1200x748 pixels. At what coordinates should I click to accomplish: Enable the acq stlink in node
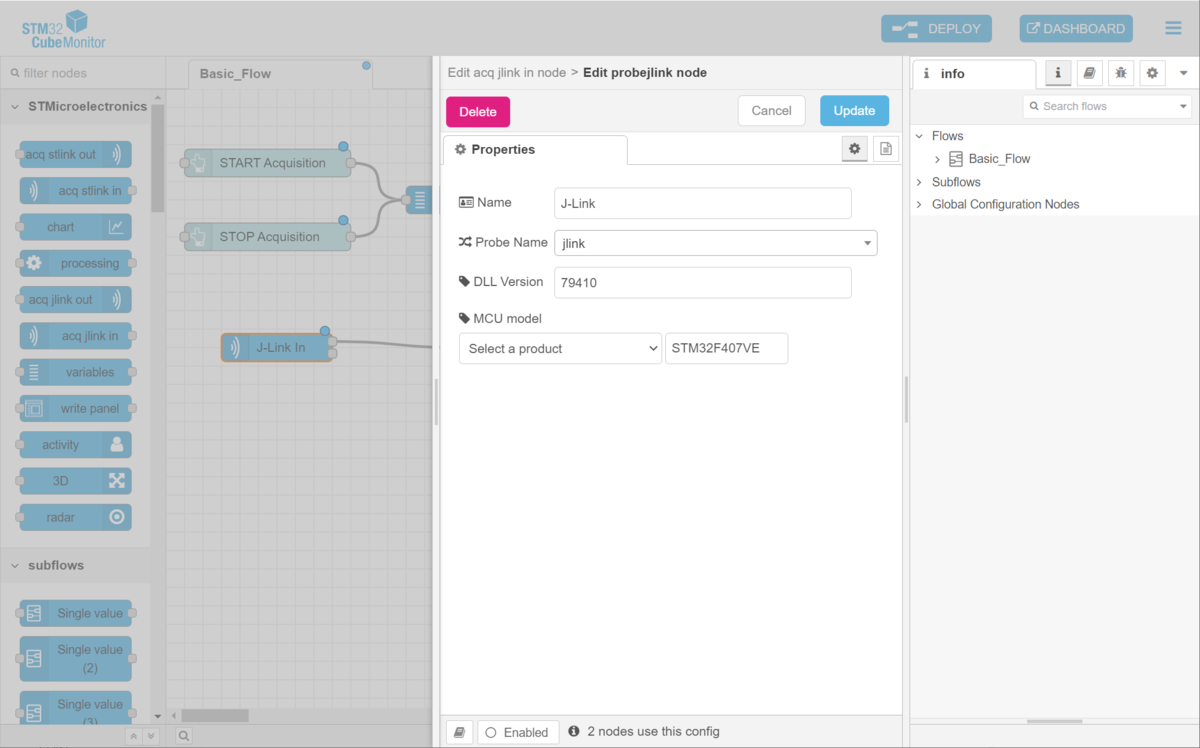[x=74, y=190]
